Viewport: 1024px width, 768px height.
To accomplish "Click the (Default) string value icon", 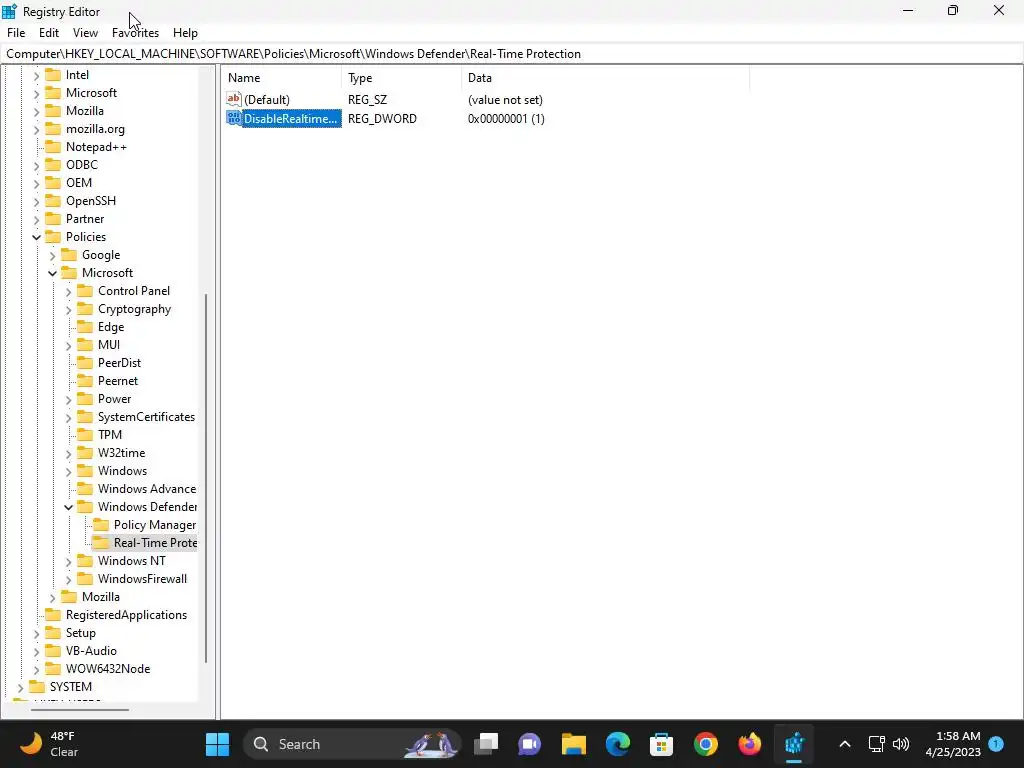I will pos(234,99).
